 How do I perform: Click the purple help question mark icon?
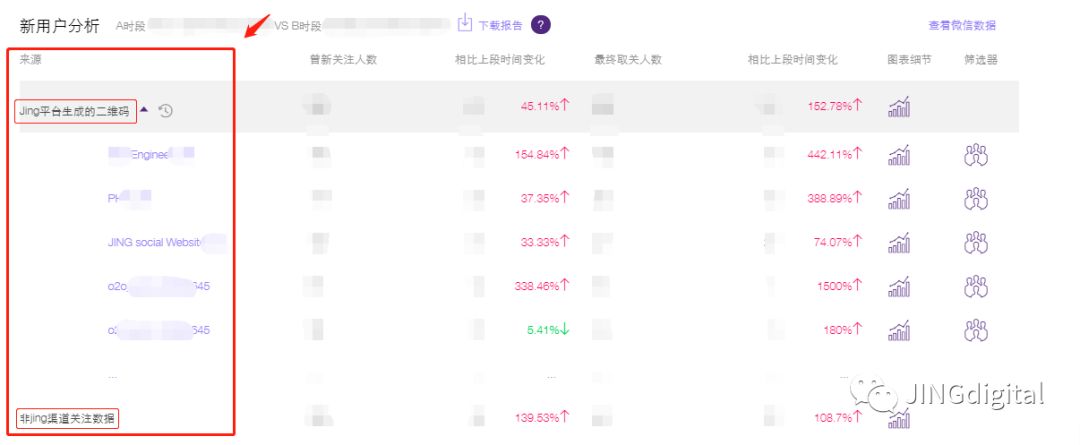[541, 25]
